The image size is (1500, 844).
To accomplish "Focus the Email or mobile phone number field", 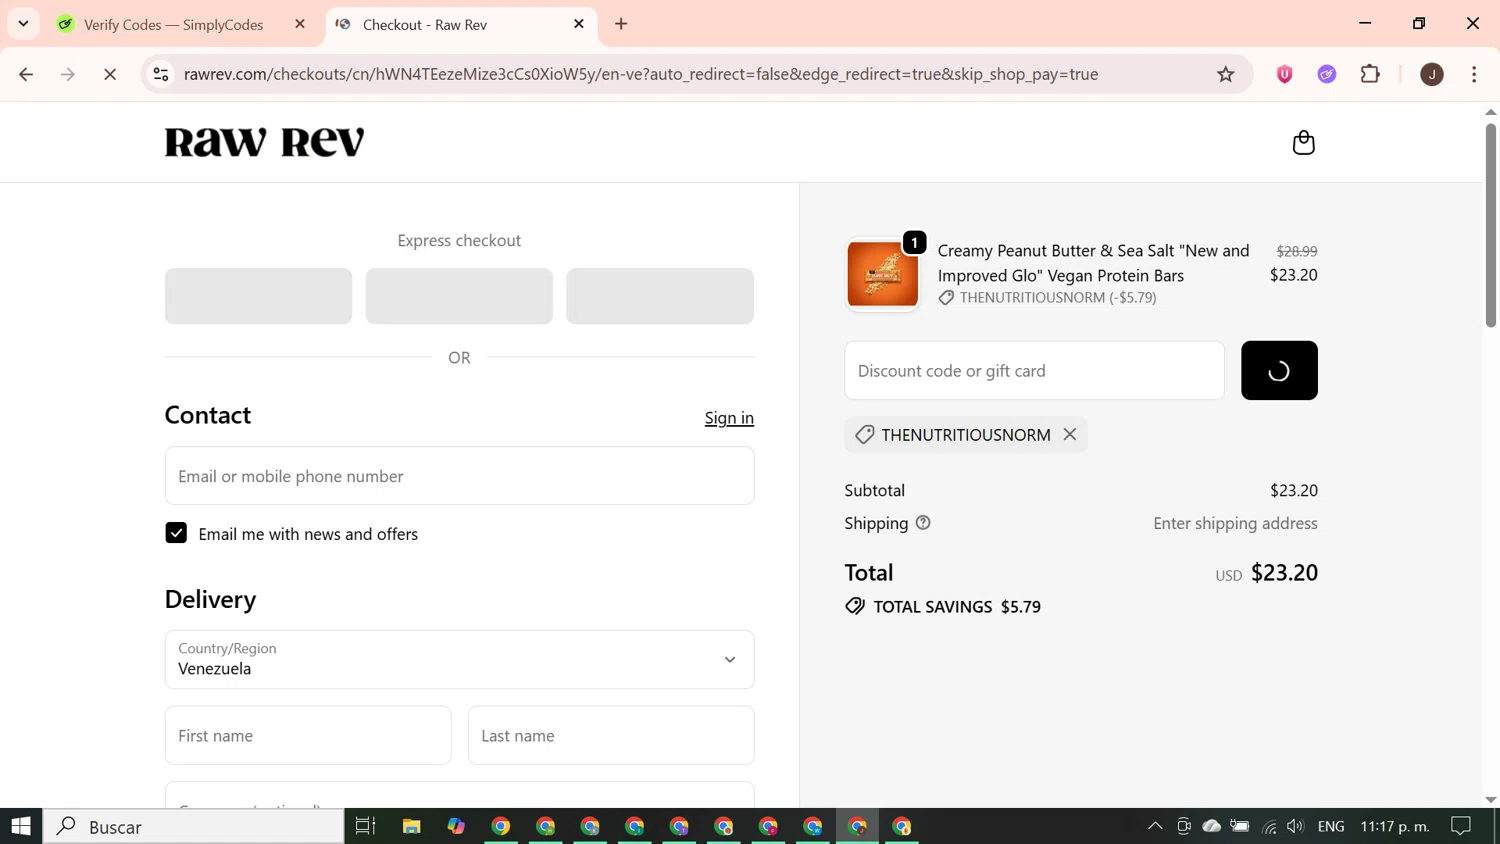I will pyautogui.click(x=459, y=476).
